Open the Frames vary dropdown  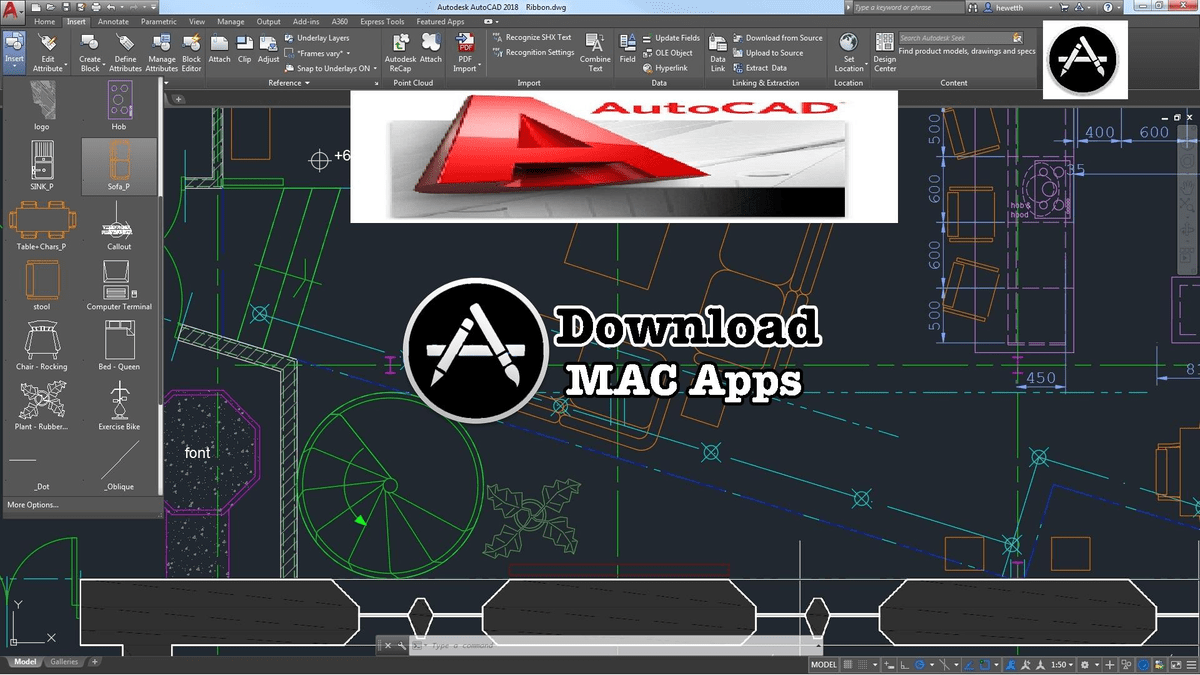pyautogui.click(x=348, y=54)
